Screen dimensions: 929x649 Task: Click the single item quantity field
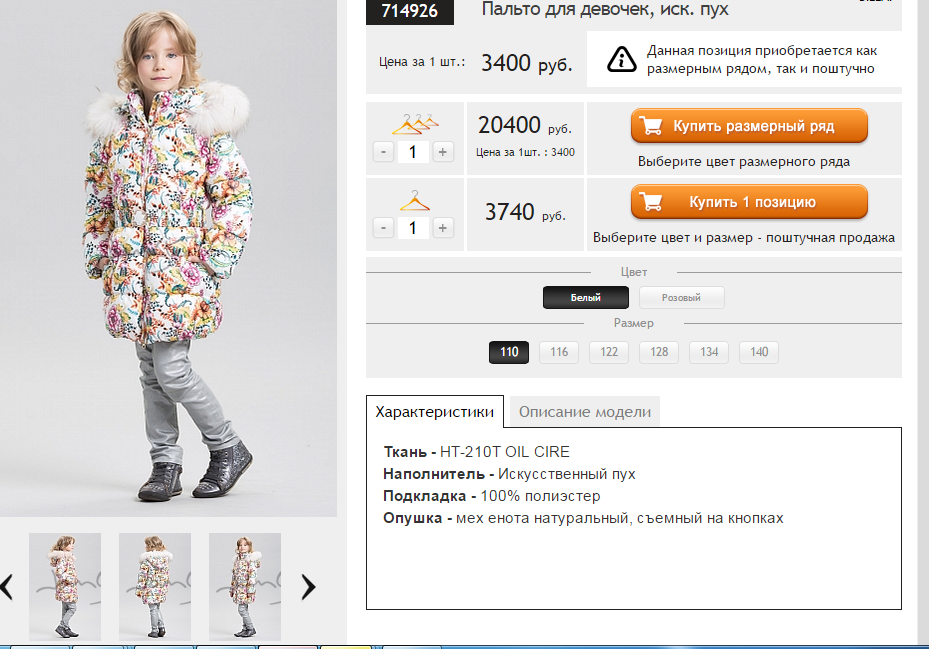click(x=413, y=228)
